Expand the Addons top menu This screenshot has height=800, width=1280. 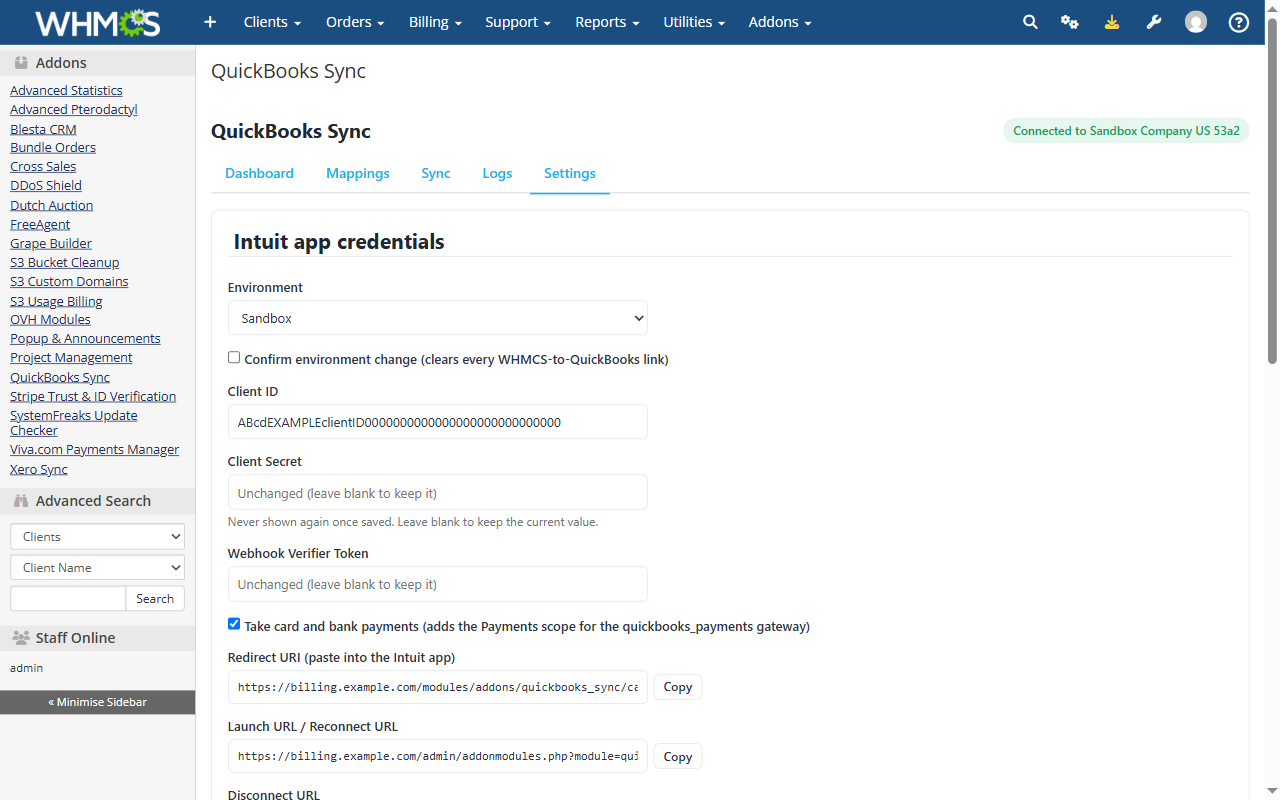pos(780,22)
